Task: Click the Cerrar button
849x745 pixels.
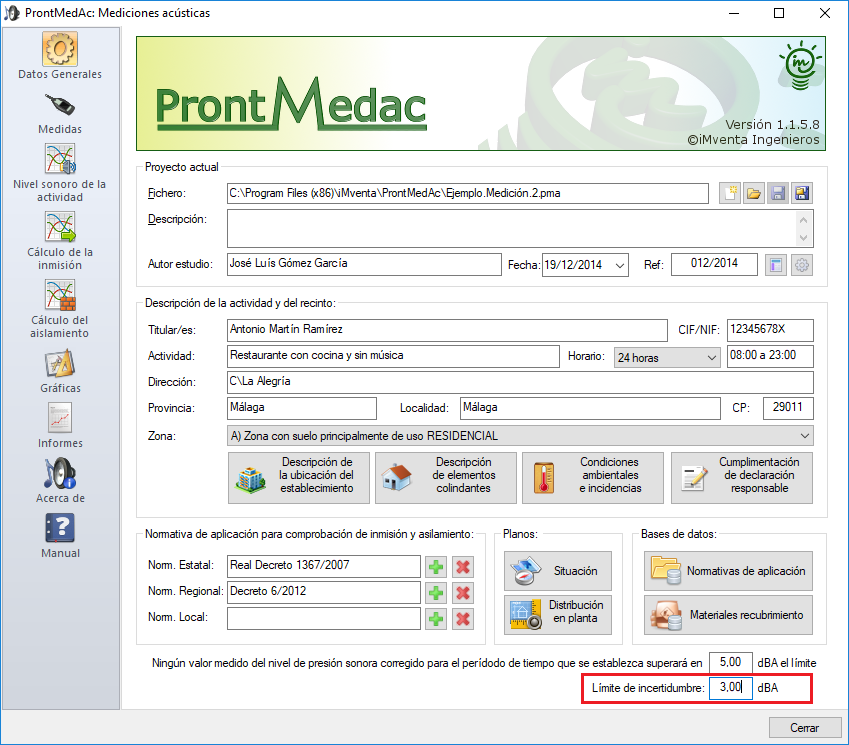Action: click(x=805, y=728)
